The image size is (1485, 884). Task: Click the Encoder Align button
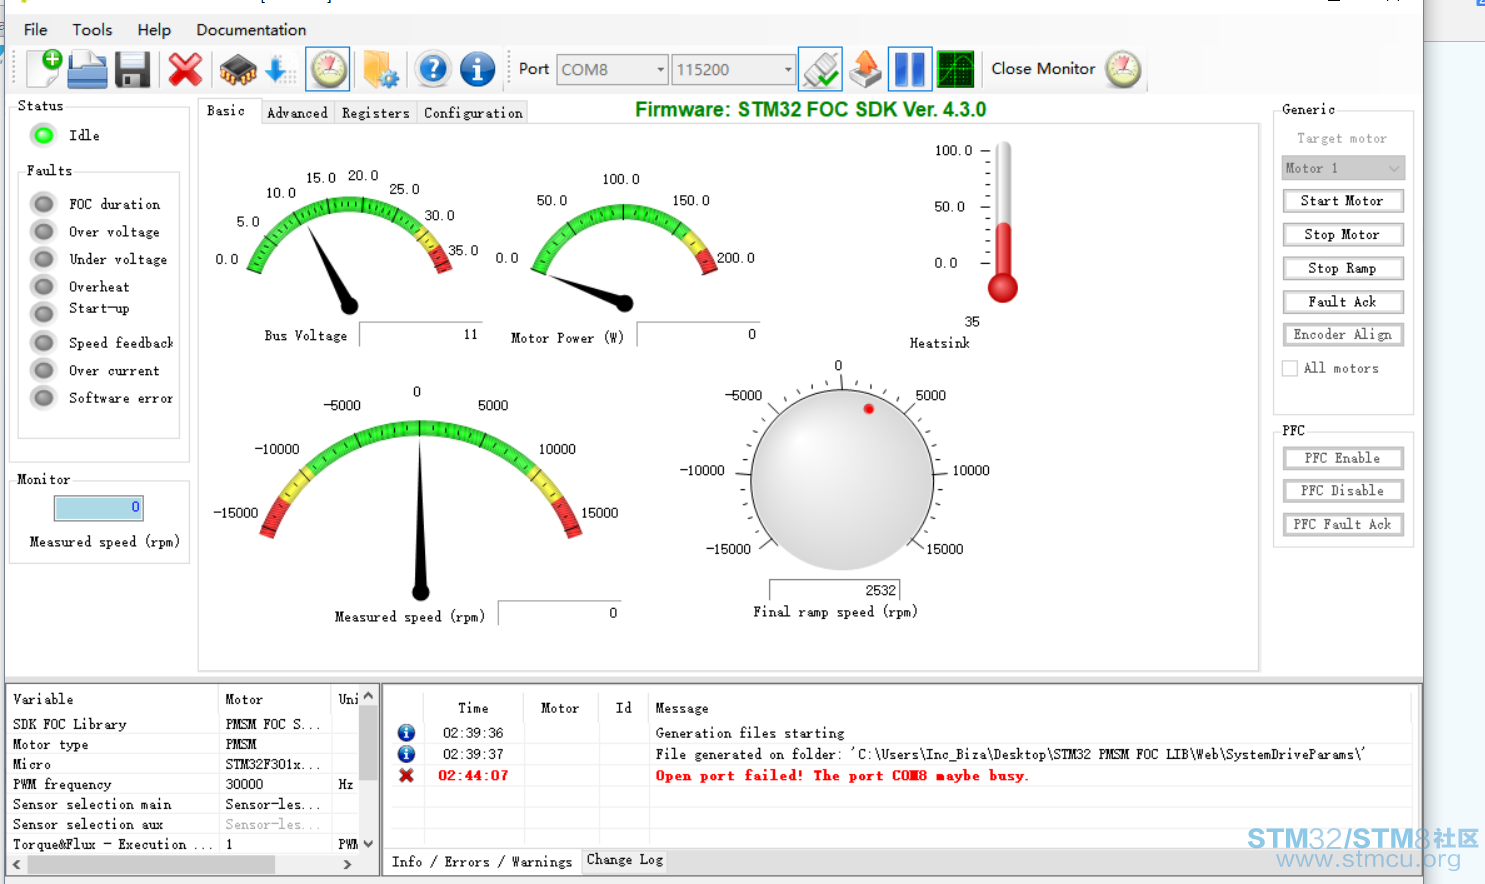point(1343,334)
